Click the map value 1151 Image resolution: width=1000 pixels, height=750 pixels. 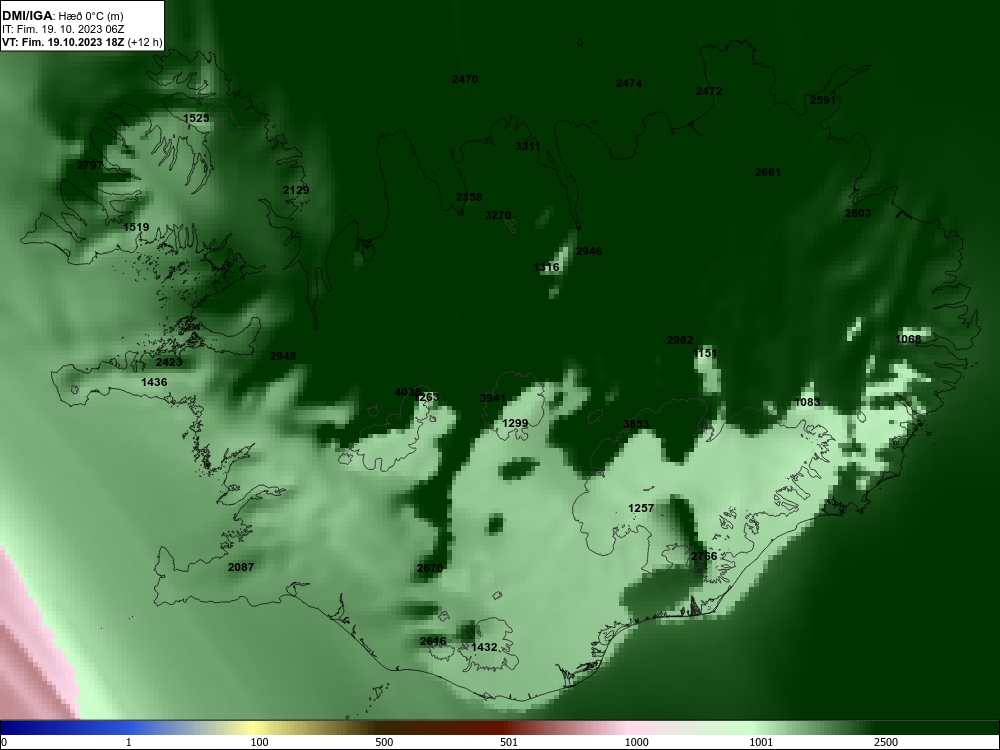pyautogui.click(x=705, y=353)
